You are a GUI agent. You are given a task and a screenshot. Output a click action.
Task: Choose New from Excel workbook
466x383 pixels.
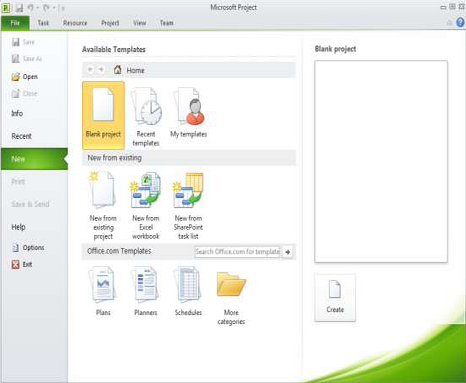[x=146, y=205]
